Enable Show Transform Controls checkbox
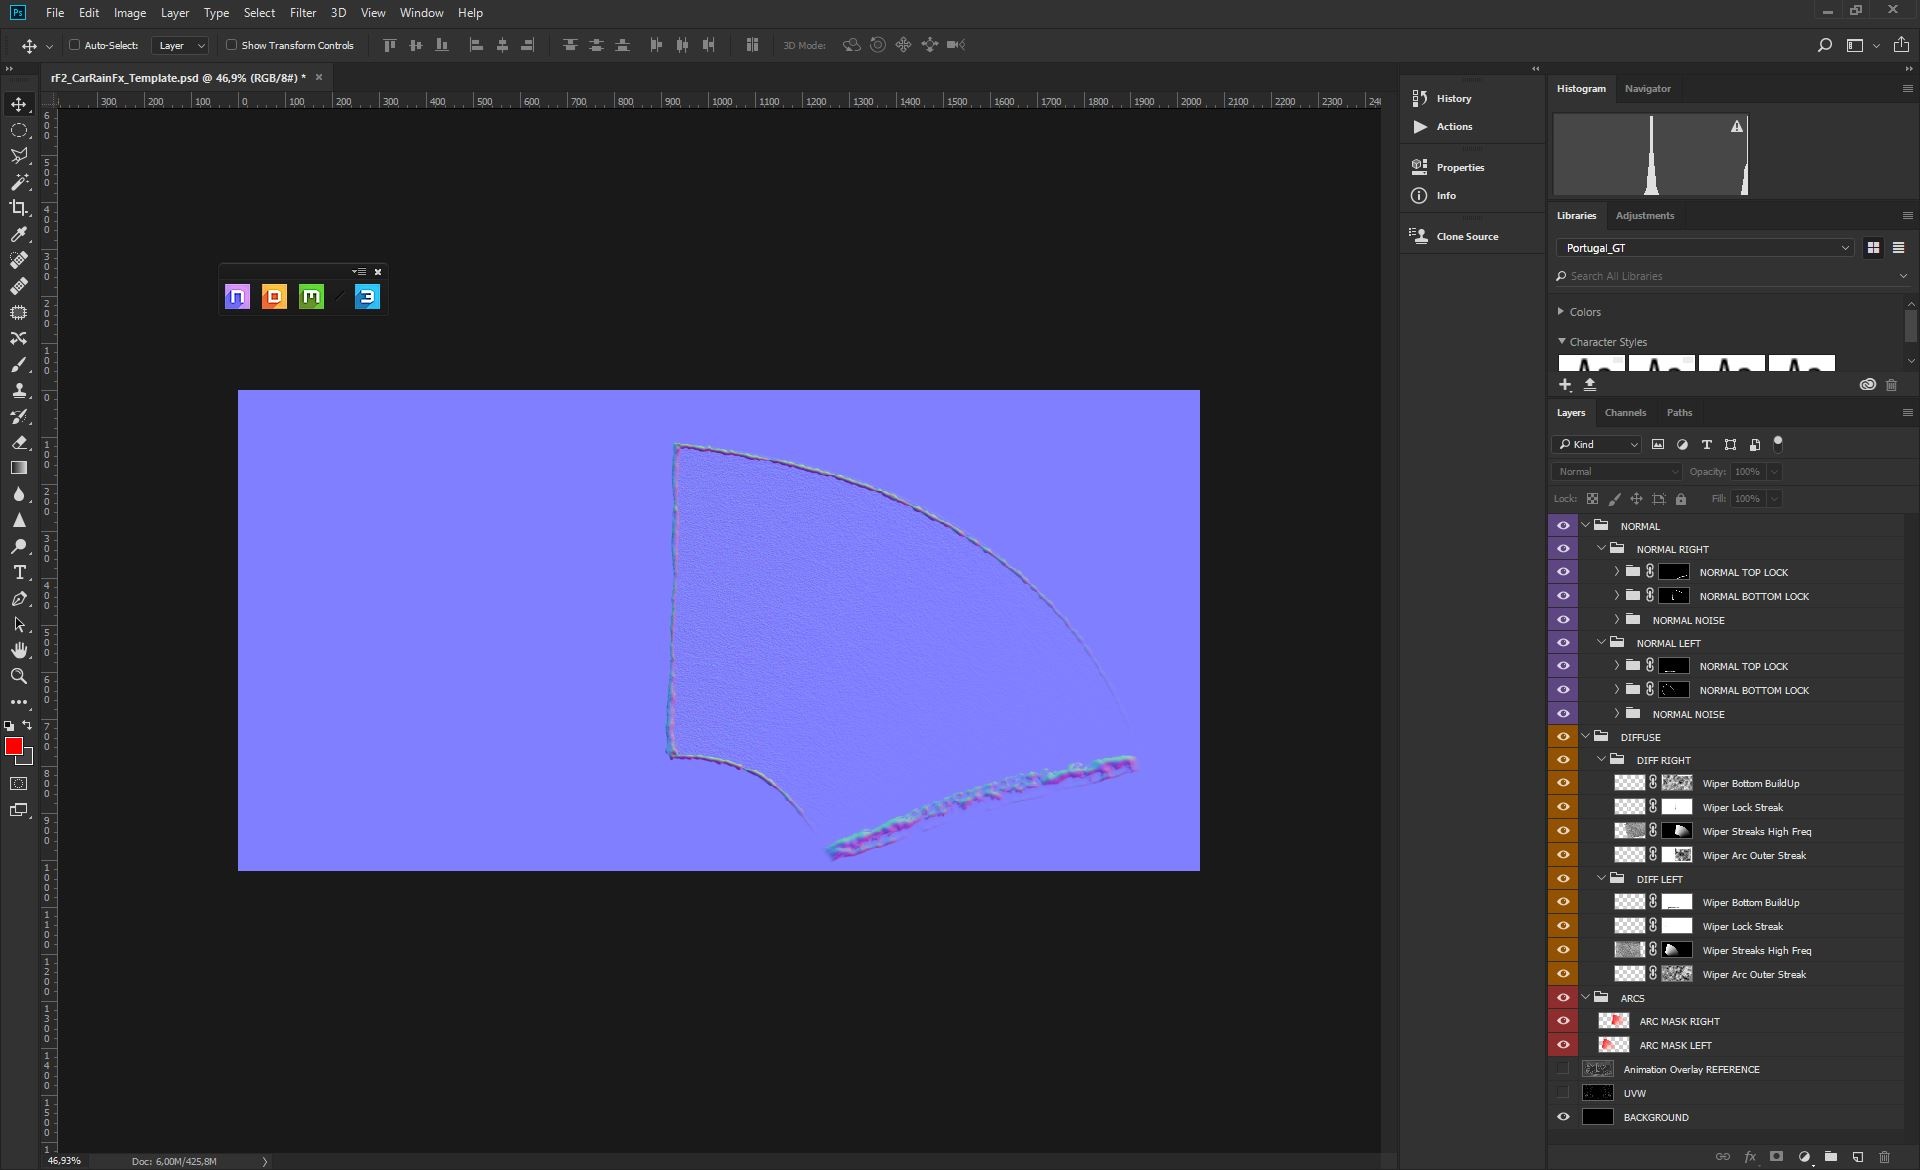 point(231,45)
